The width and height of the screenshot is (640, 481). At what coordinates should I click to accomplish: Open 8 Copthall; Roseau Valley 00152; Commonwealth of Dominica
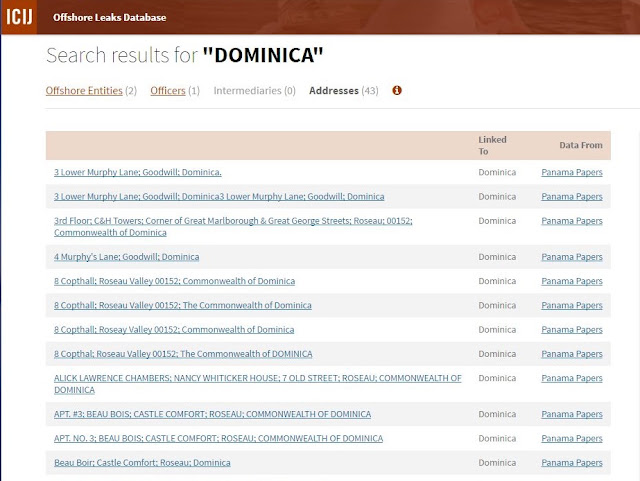click(x=174, y=281)
